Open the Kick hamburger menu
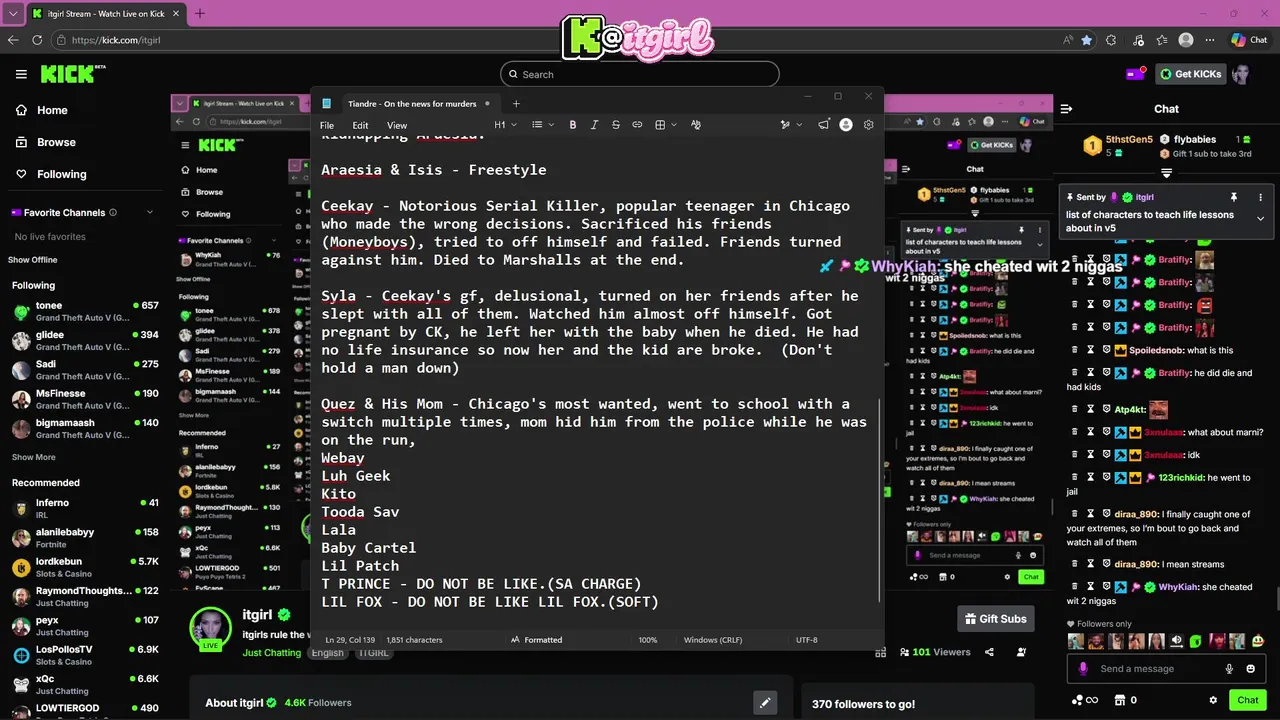This screenshot has width=1280, height=720. [21, 74]
